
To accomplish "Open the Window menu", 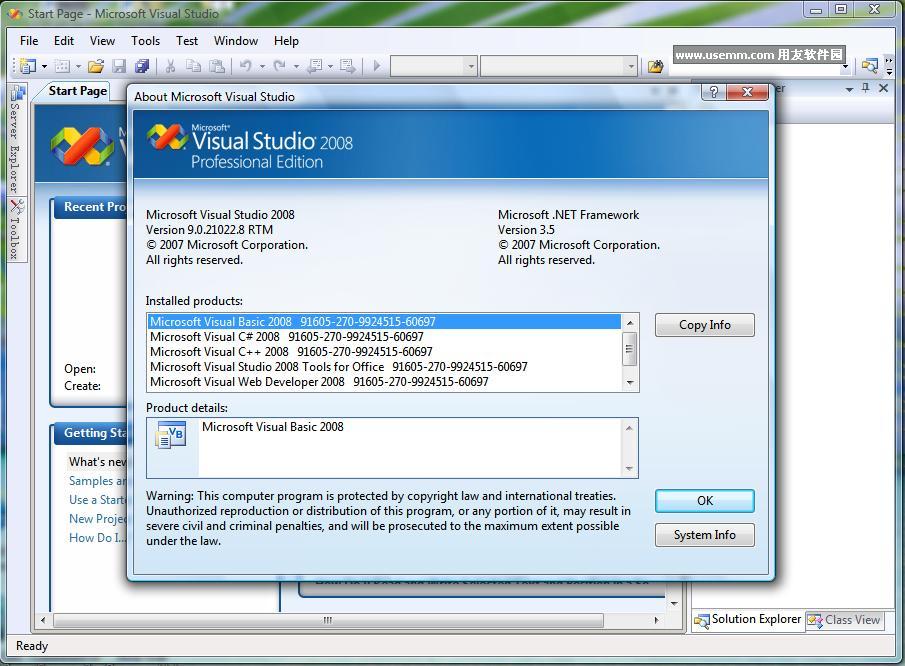I will coord(236,41).
